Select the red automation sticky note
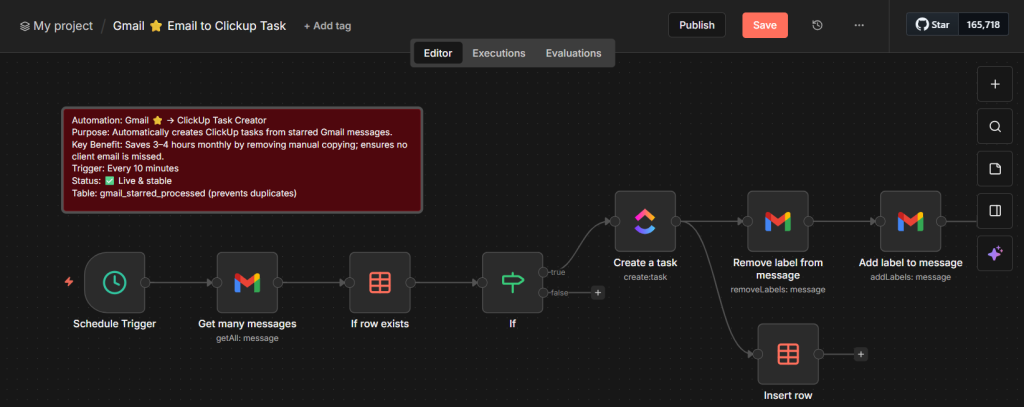The image size is (1024, 407). [242, 160]
